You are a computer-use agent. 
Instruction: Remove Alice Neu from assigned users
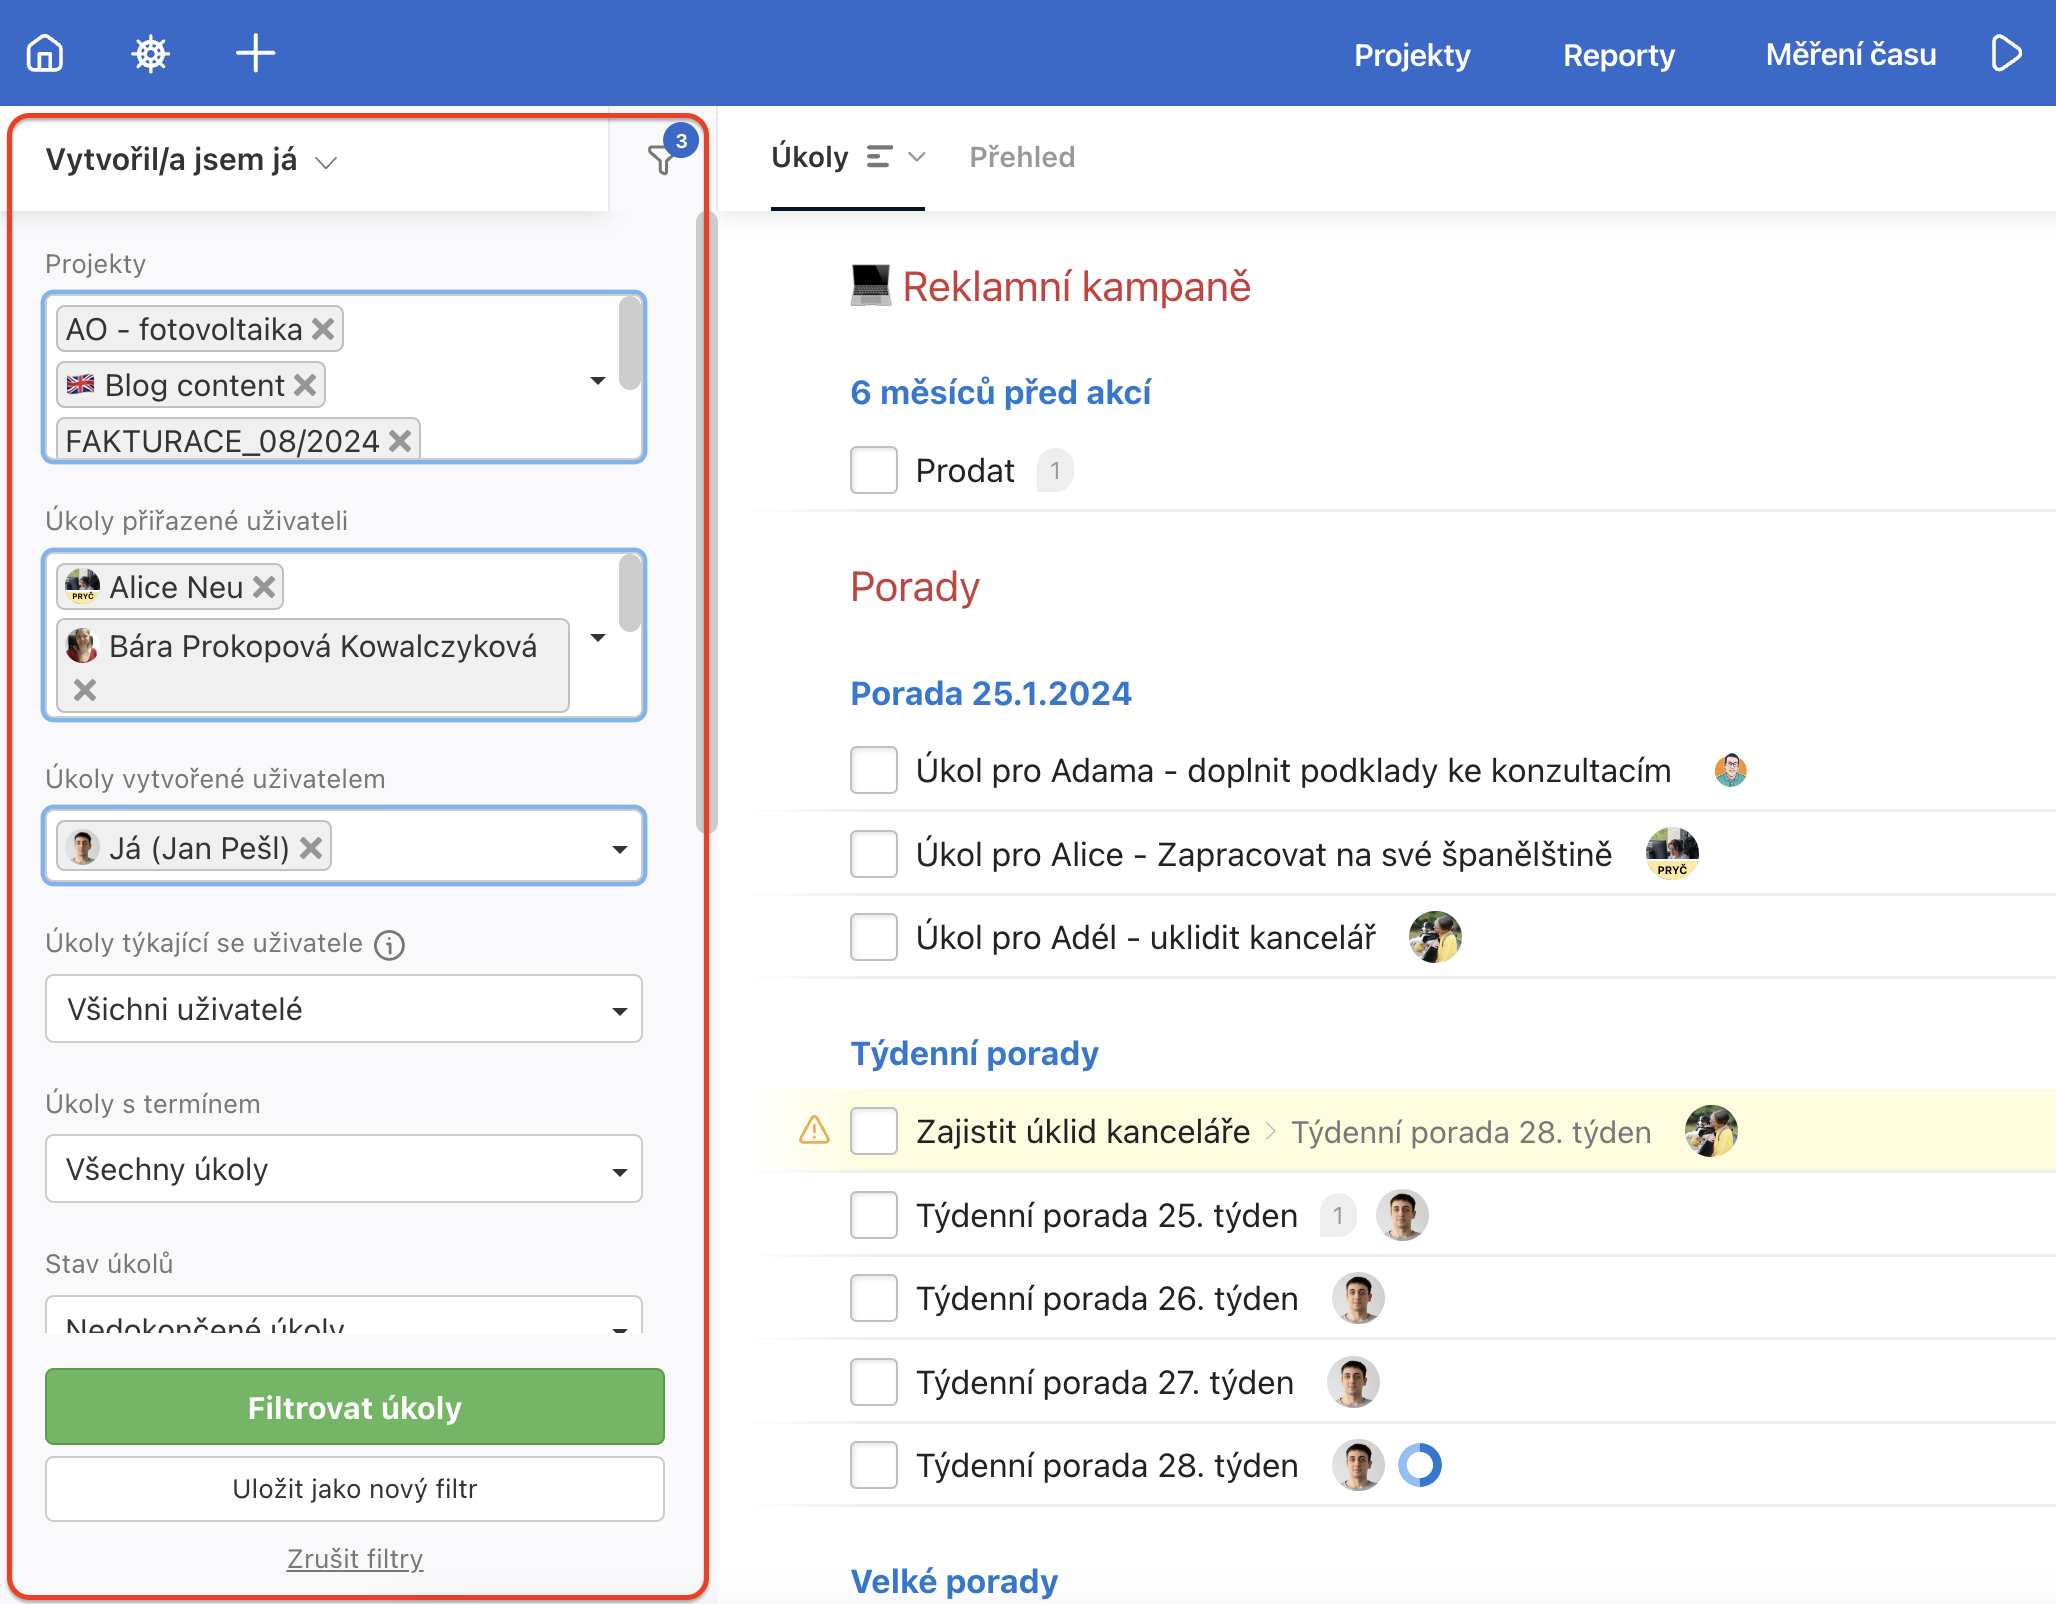264,587
